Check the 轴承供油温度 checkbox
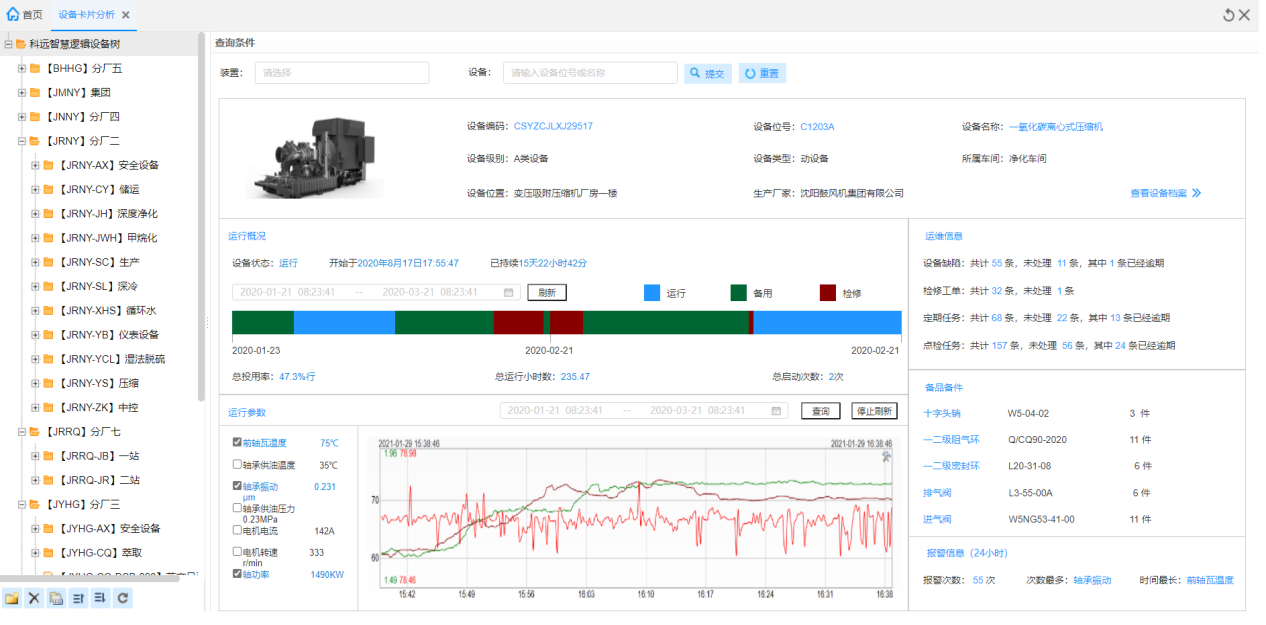Image resolution: width=1266 pixels, height=625 pixels. [x=237, y=464]
